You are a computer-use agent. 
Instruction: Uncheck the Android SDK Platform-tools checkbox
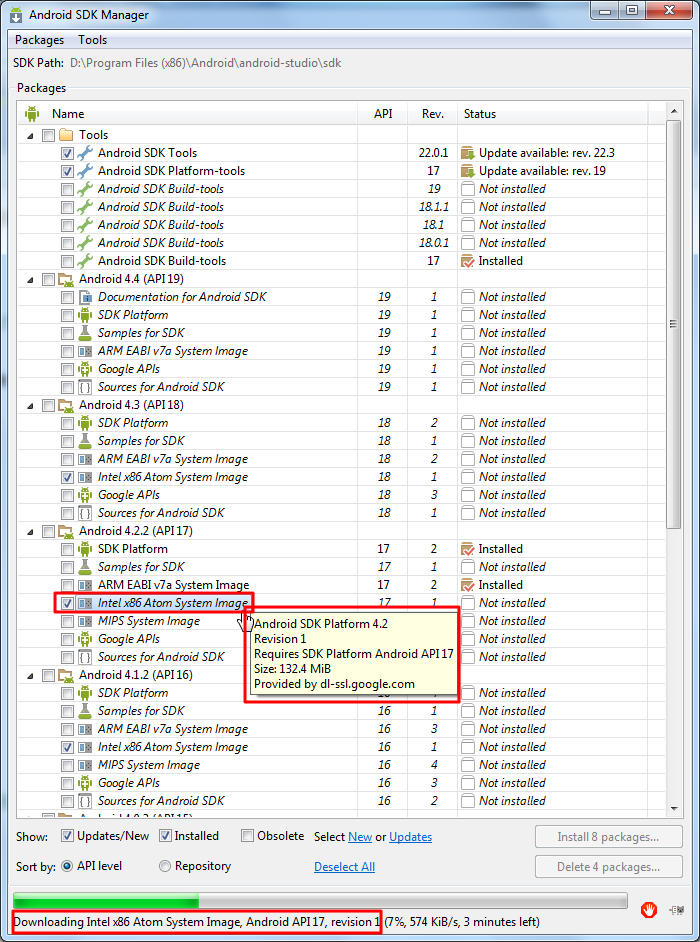(x=67, y=171)
